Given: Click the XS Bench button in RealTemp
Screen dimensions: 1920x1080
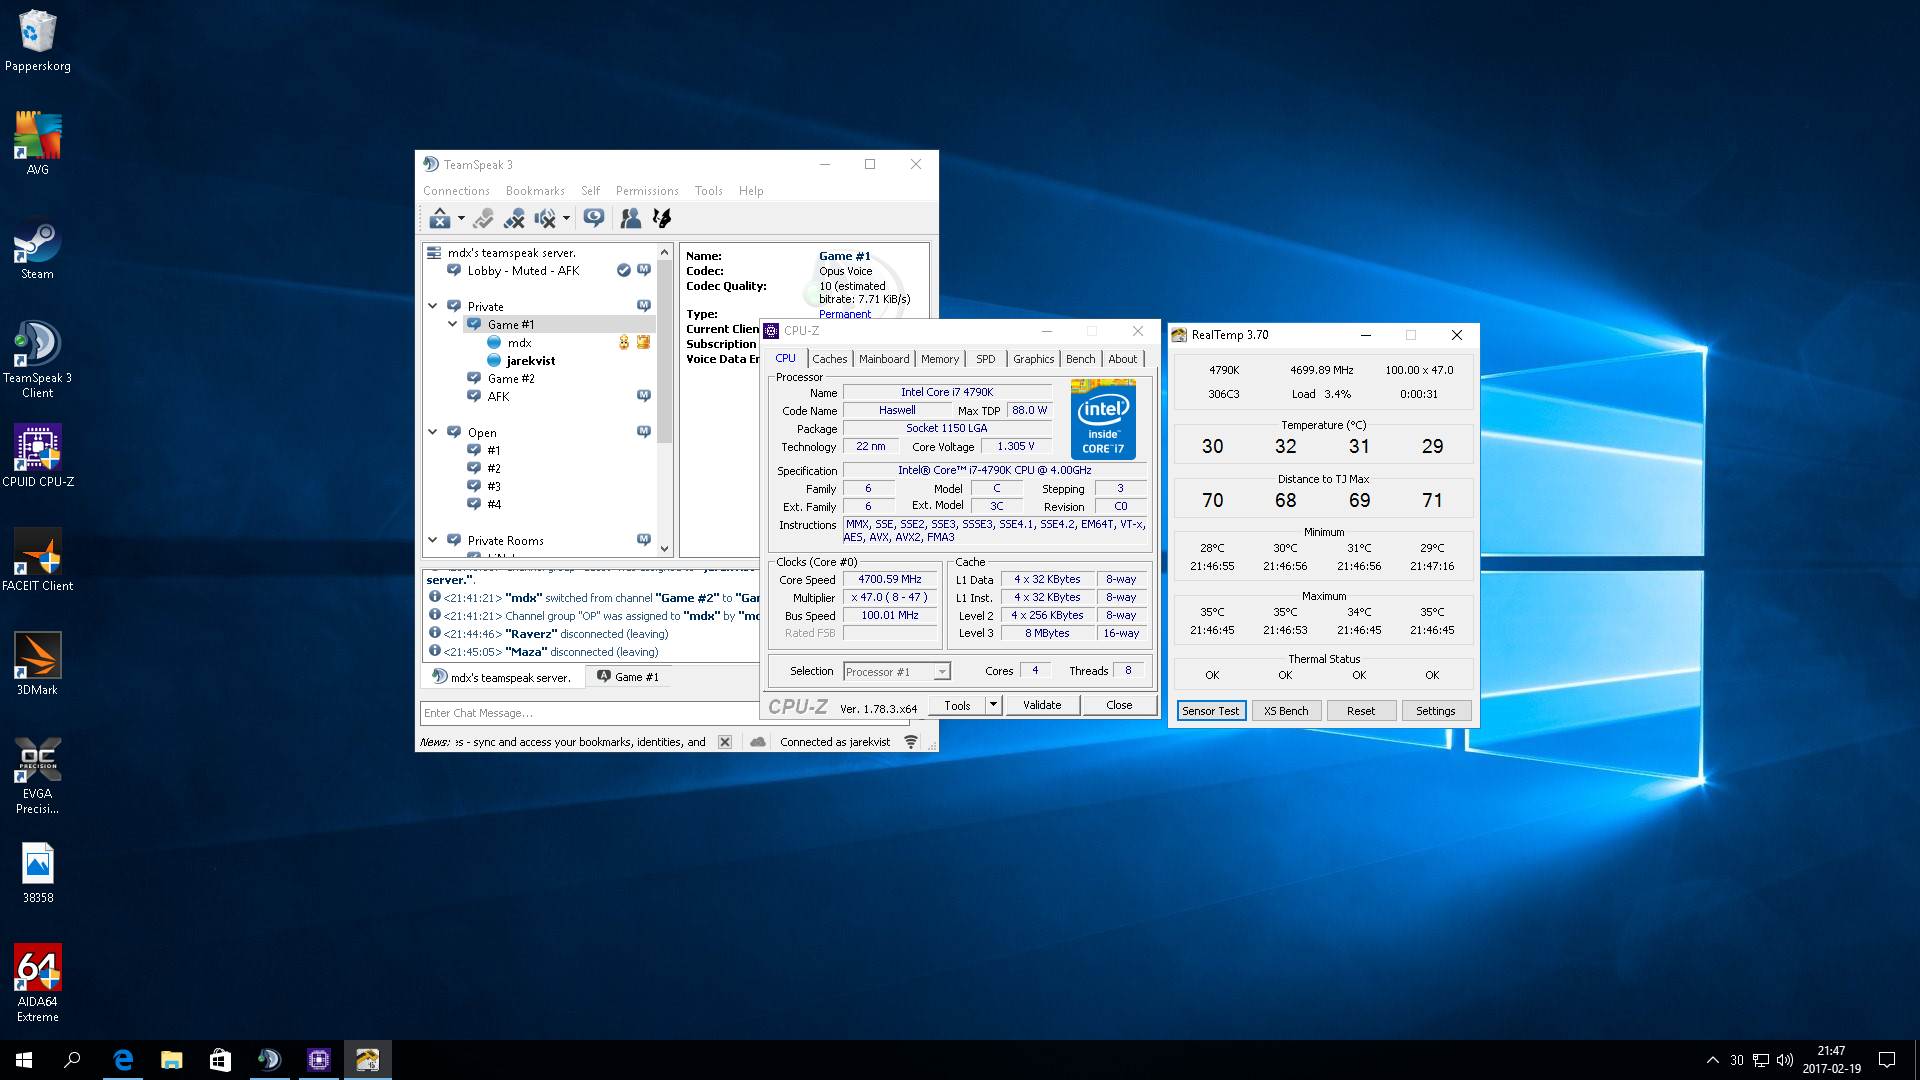Looking at the screenshot, I should 1286,711.
